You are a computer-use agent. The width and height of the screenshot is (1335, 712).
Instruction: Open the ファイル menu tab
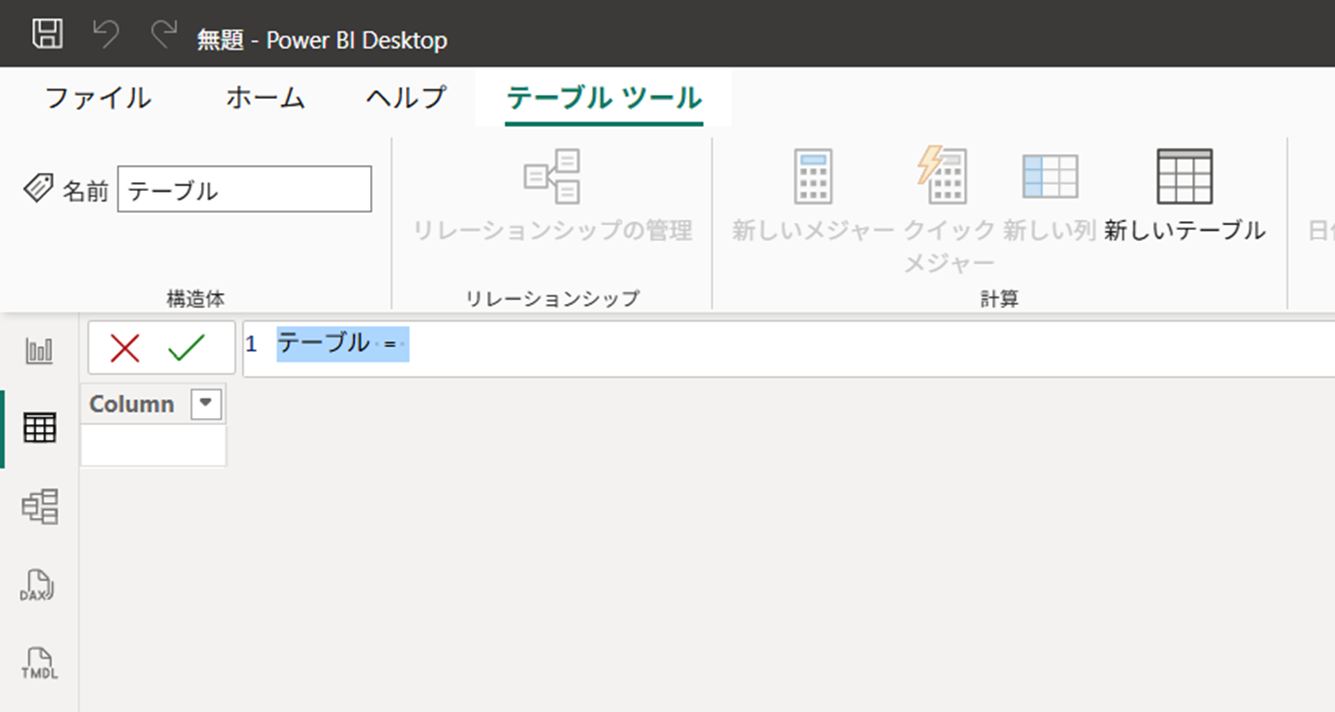pos(98,98)
